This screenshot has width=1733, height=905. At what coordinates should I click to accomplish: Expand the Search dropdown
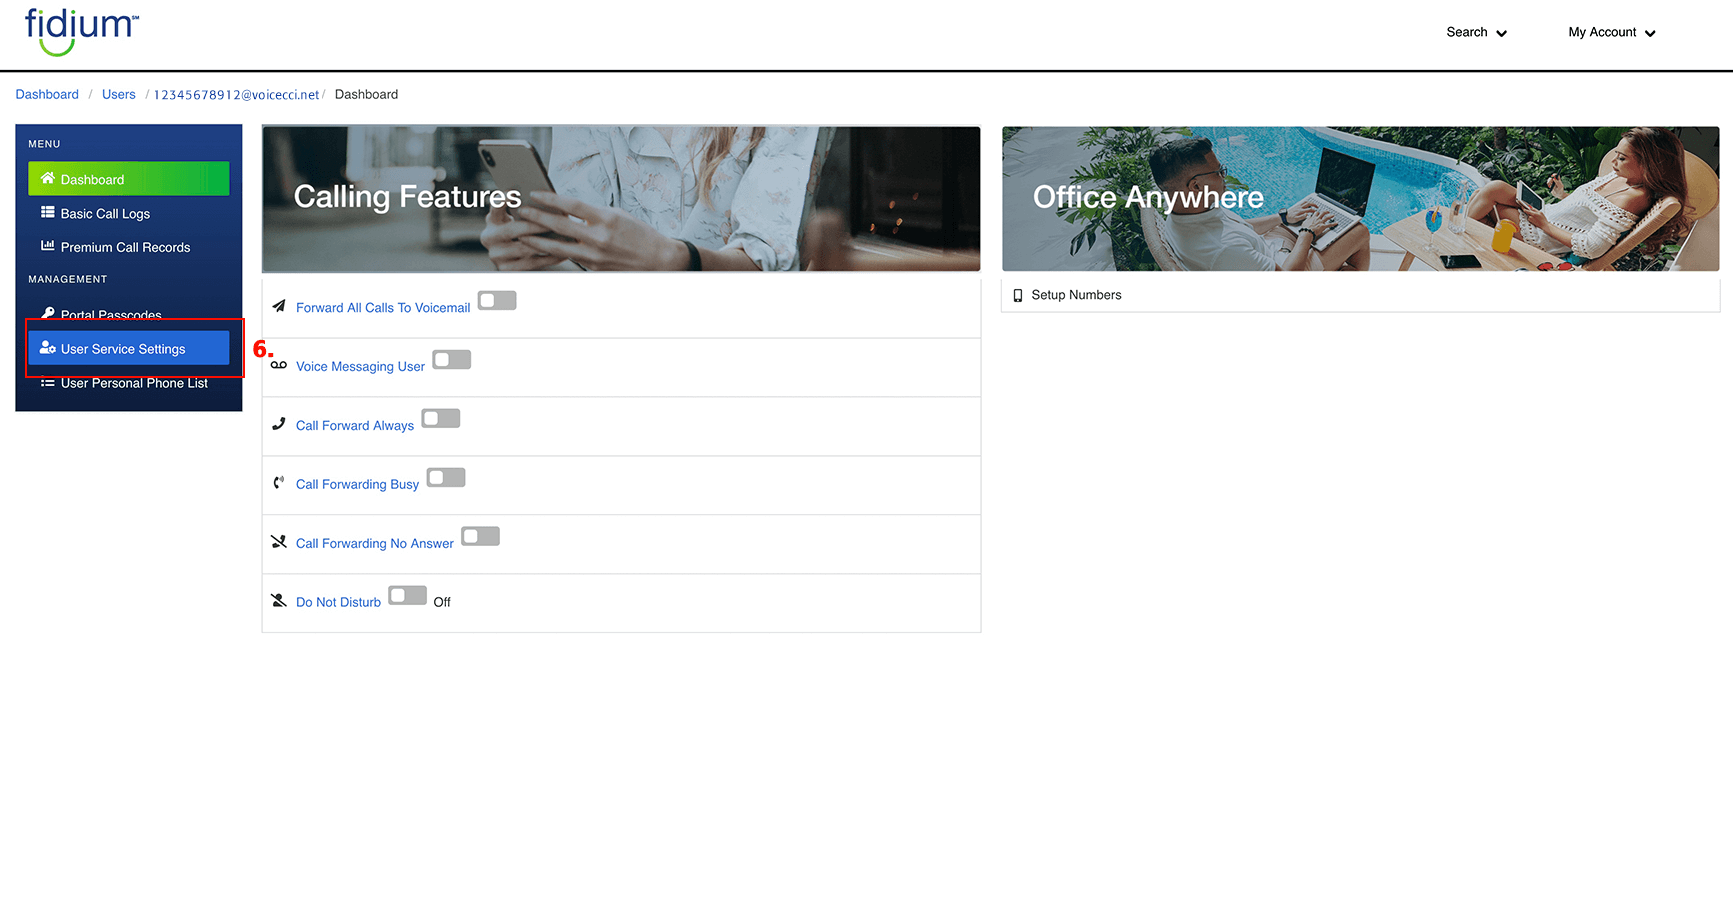(x=1476, y=32)
